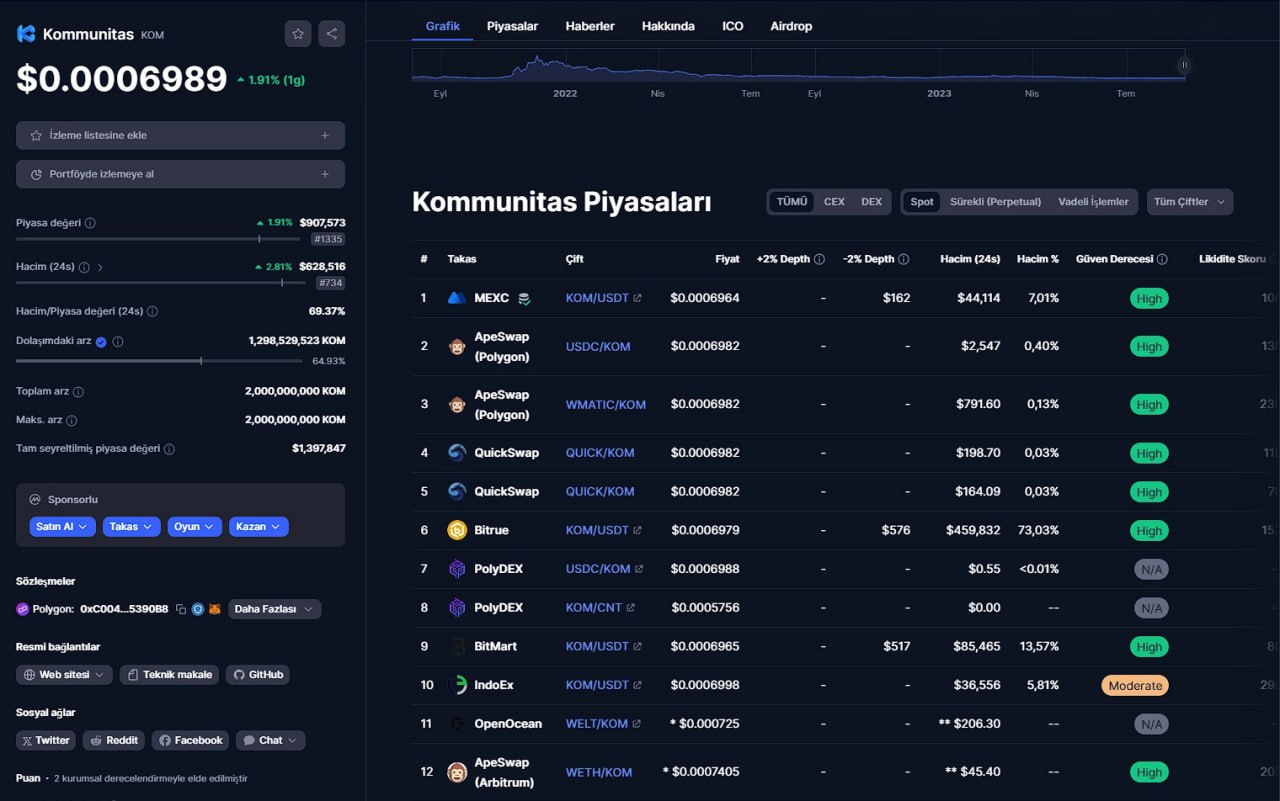Image resolution: width=1280 pixels, height=801 pixels.
Task: Click the MEXC exchange logo
Action: [457, 298]
